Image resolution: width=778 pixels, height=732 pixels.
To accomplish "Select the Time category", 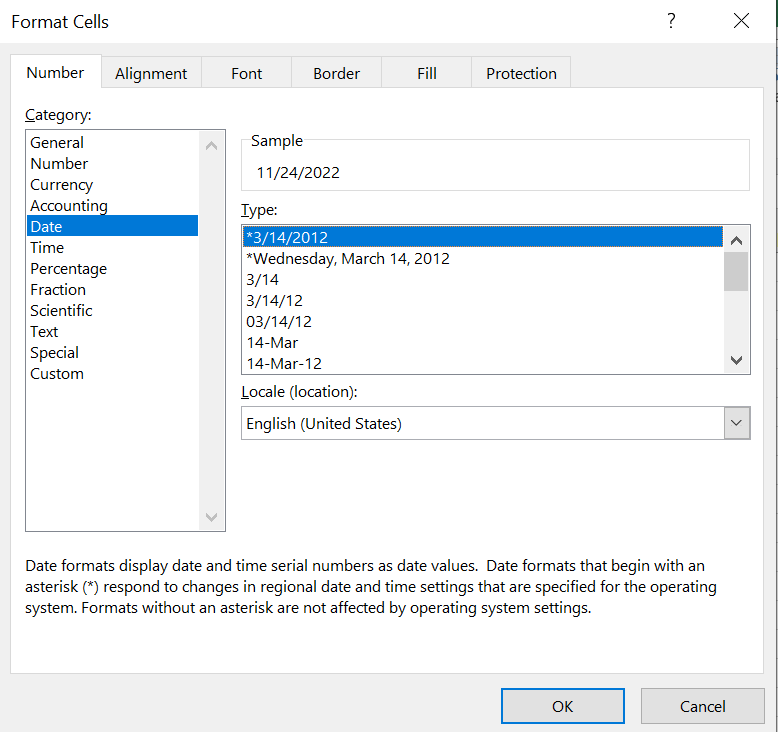I will (x=47, y=248).
